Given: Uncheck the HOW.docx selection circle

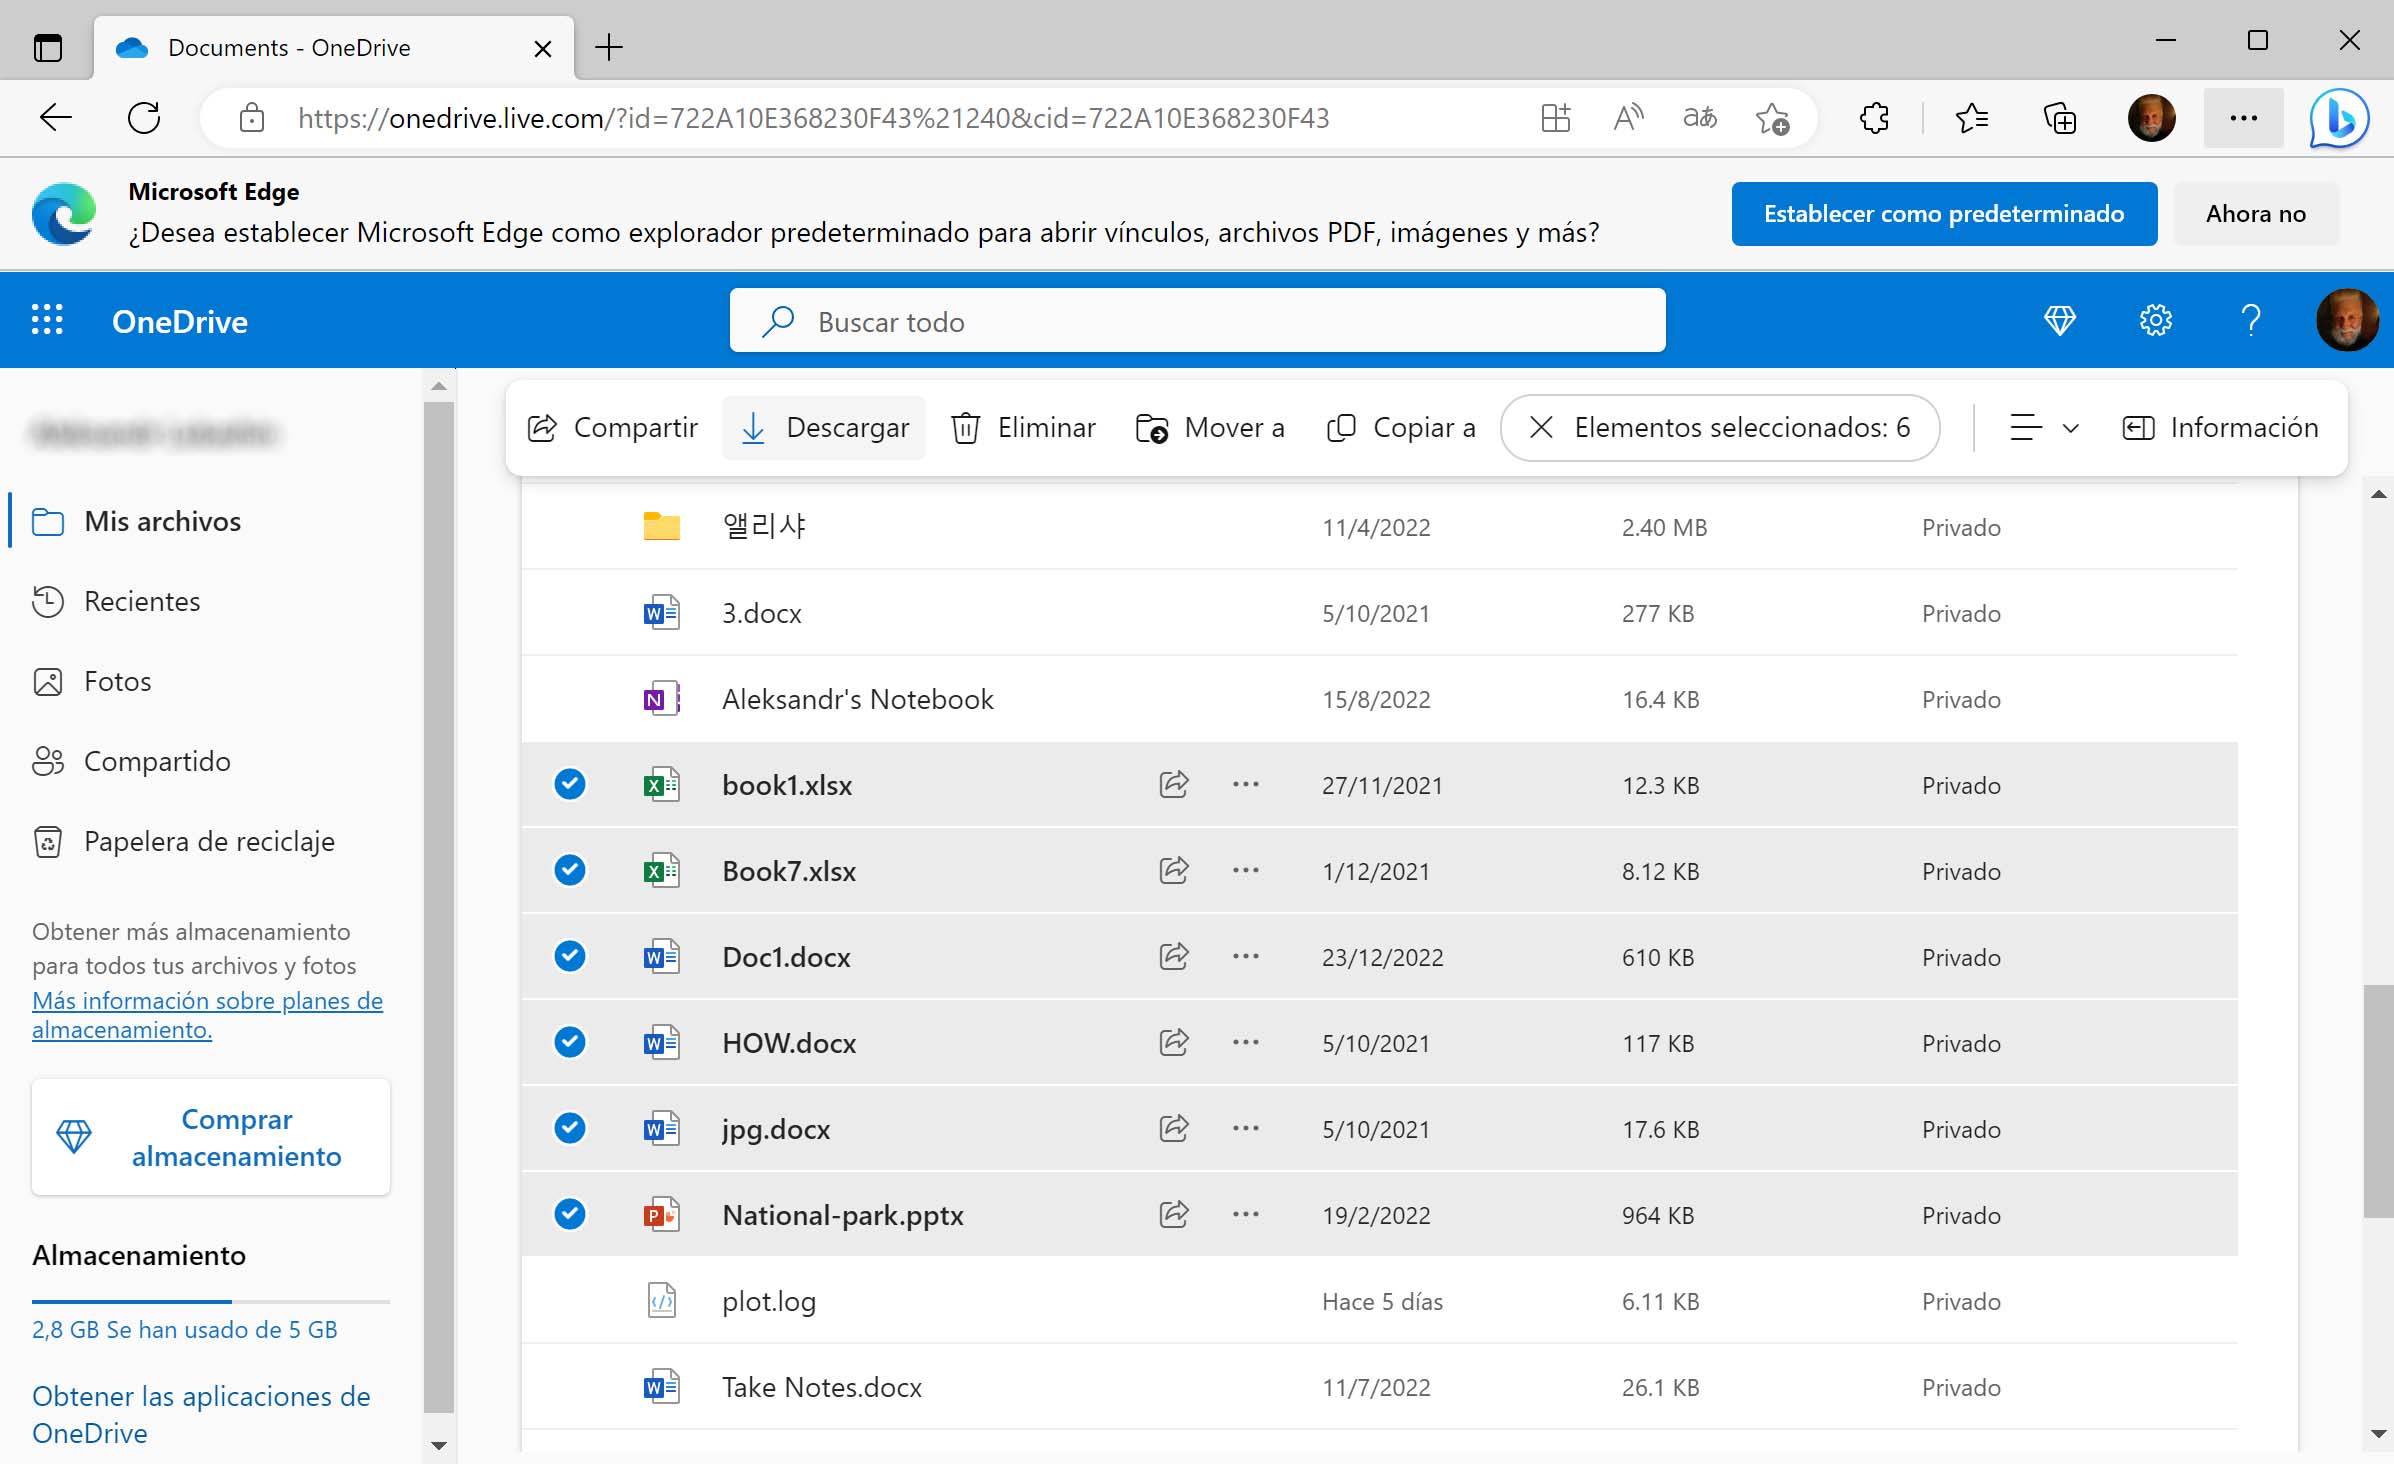Looking at the screenshot, I should pos(570,1042).
